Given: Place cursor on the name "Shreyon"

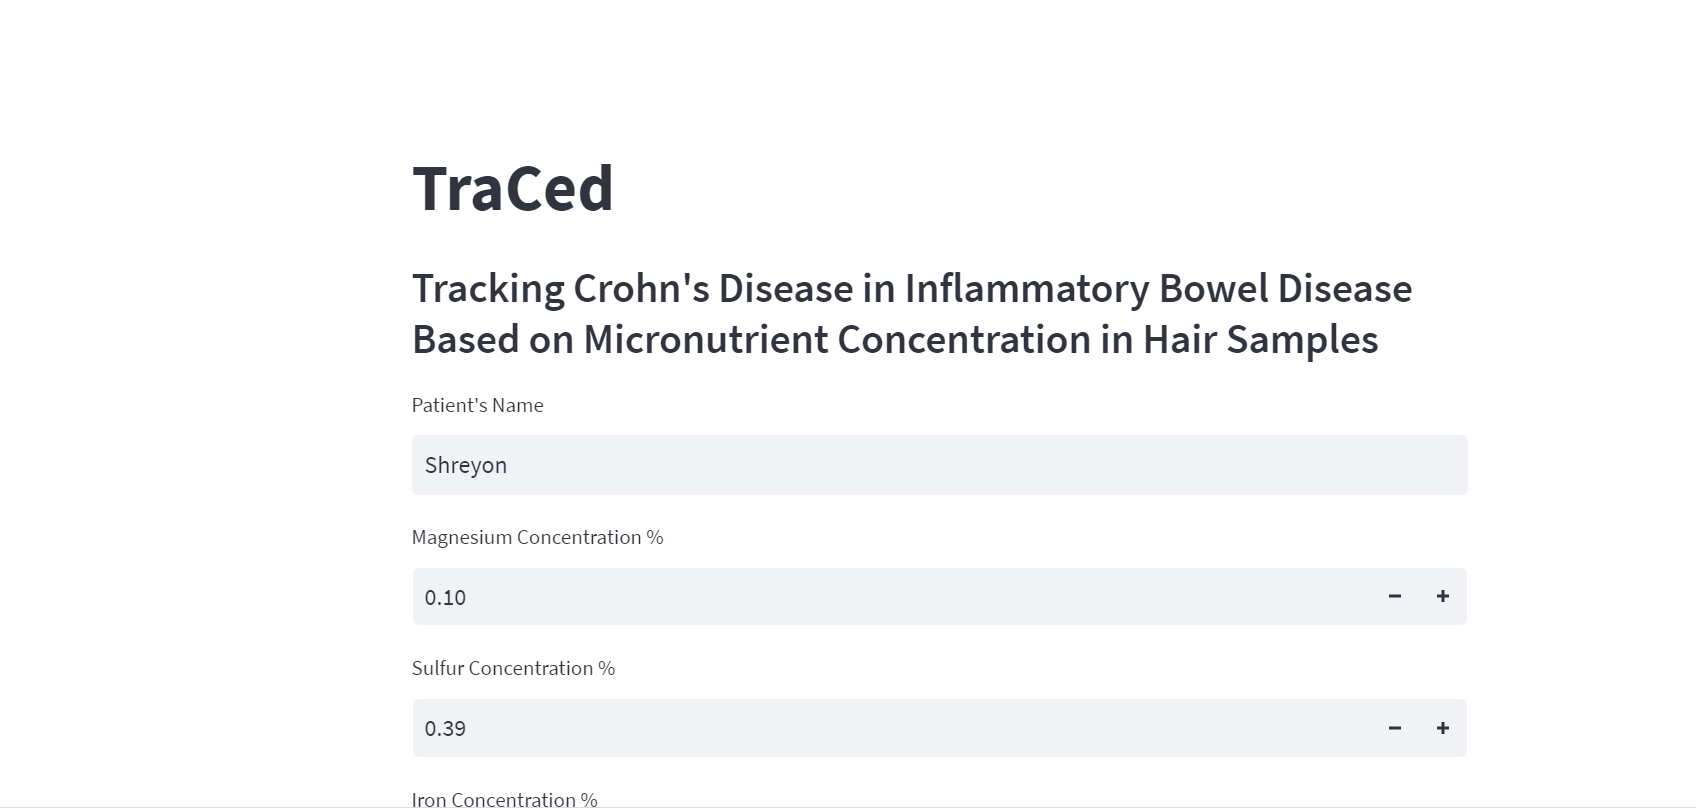Looking at the screenshot, I should (466, 465).
